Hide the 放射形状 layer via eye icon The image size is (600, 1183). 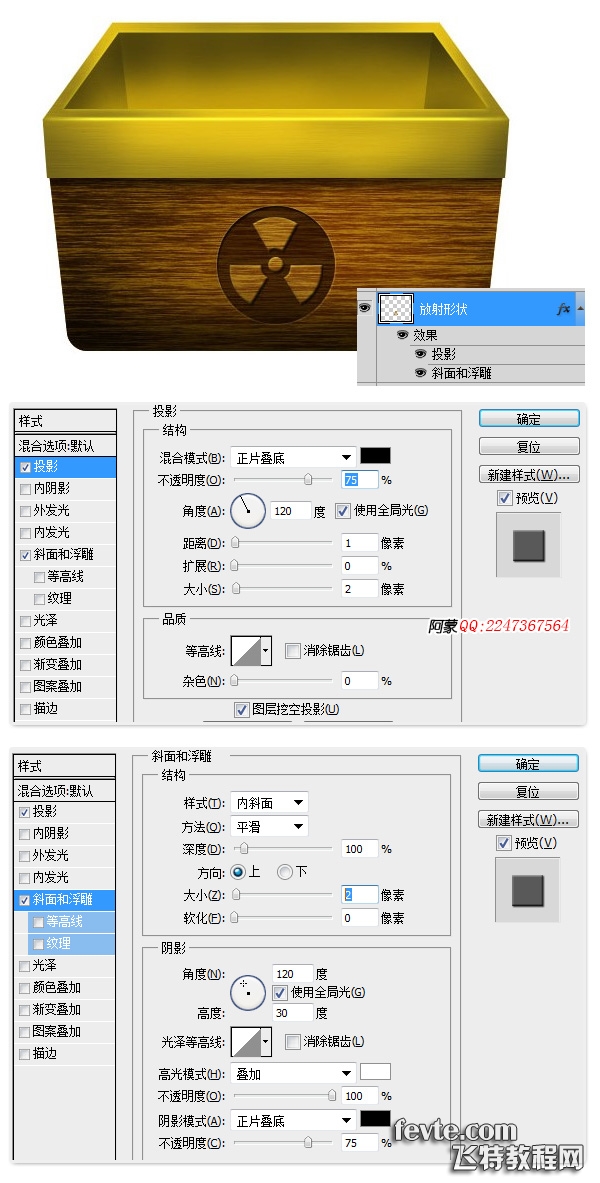[365, 309]
